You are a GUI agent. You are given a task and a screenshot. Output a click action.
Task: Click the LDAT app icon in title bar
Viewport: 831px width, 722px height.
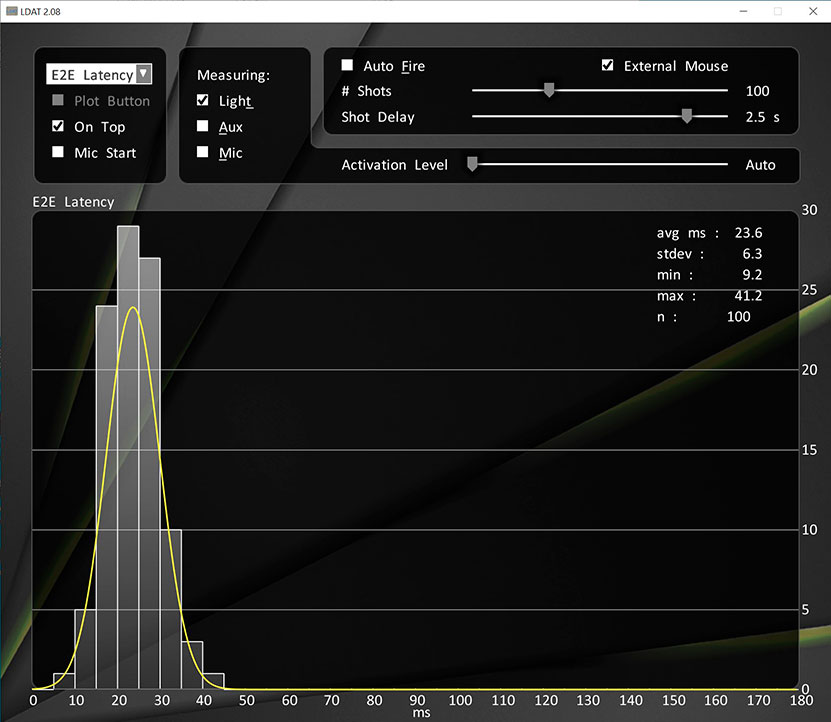click(x=12, y=11)
